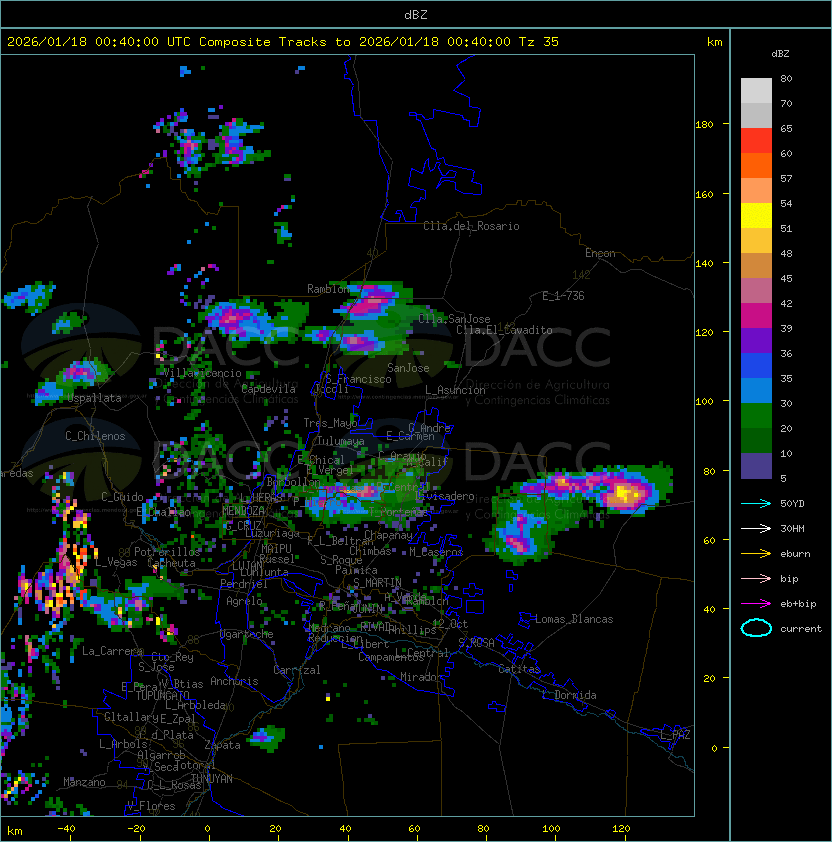Click the 'S_MARTIN' map label
Viewport: 832px width, 842px height.
tap(377, 582)
